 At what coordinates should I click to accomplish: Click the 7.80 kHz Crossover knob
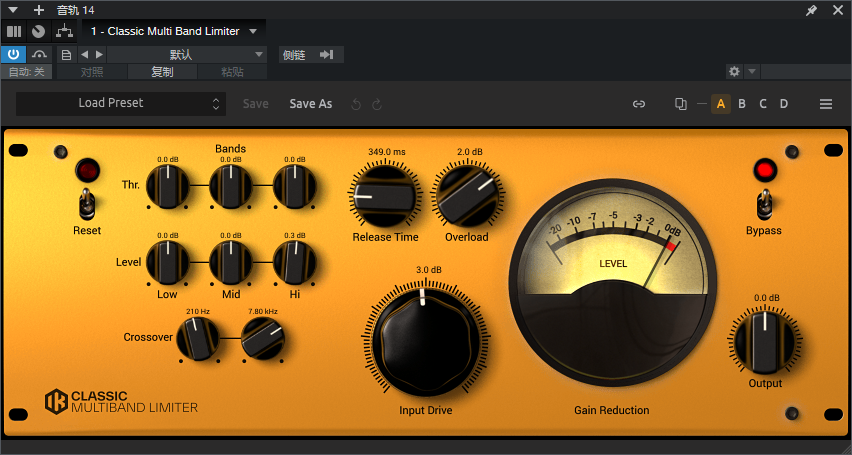263,339
